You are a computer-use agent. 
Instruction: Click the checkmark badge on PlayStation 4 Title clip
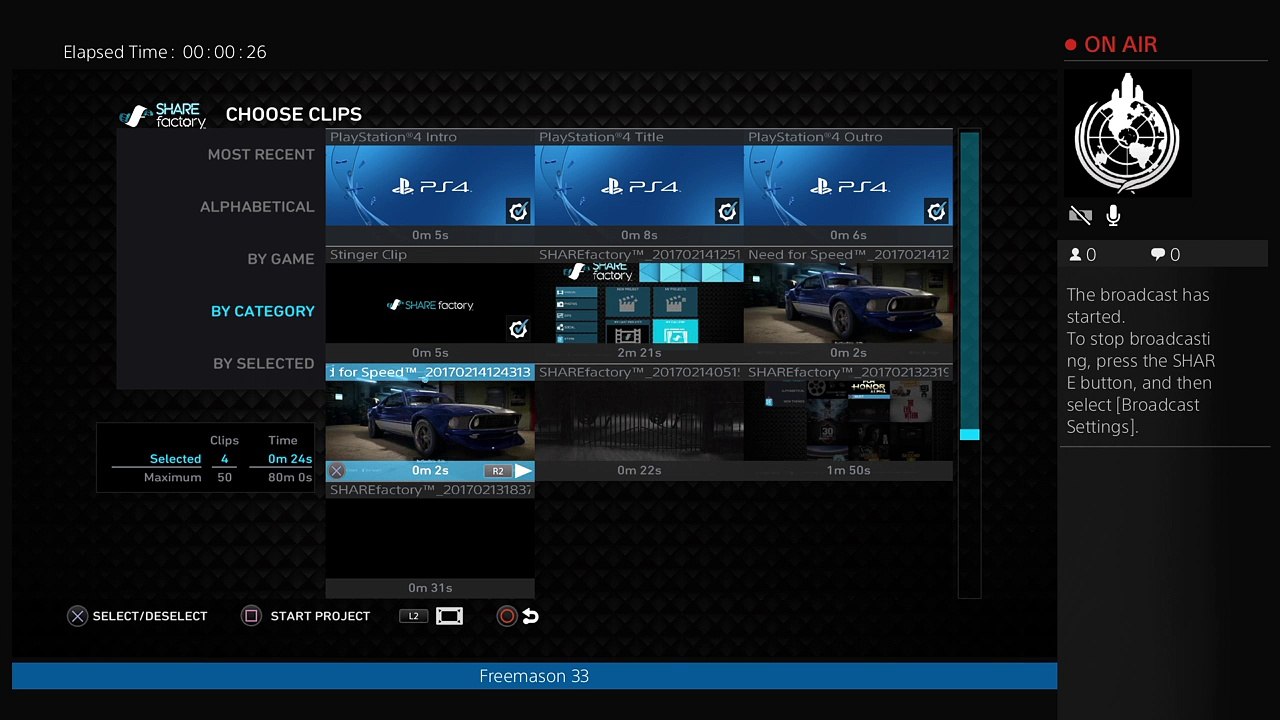[x=727, y=211]
